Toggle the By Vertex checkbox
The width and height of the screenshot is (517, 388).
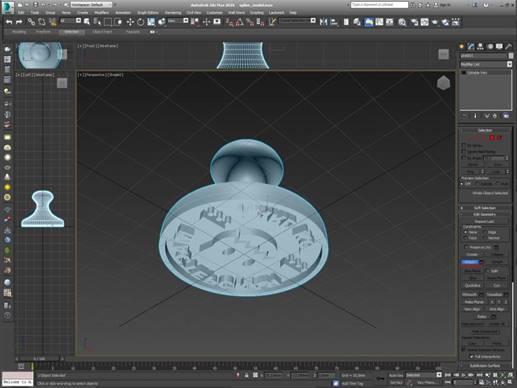click(x=463, y=145)
